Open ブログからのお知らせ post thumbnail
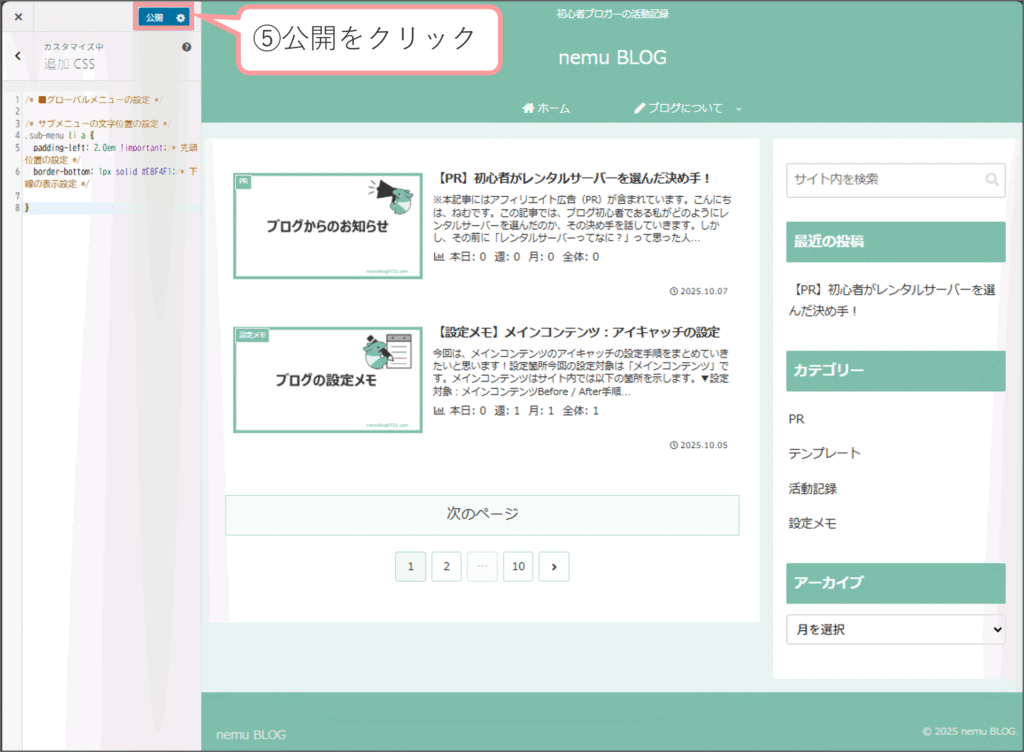Viewport: 1024px width, 752px height. pyautogui.click(x=328, y=226)
